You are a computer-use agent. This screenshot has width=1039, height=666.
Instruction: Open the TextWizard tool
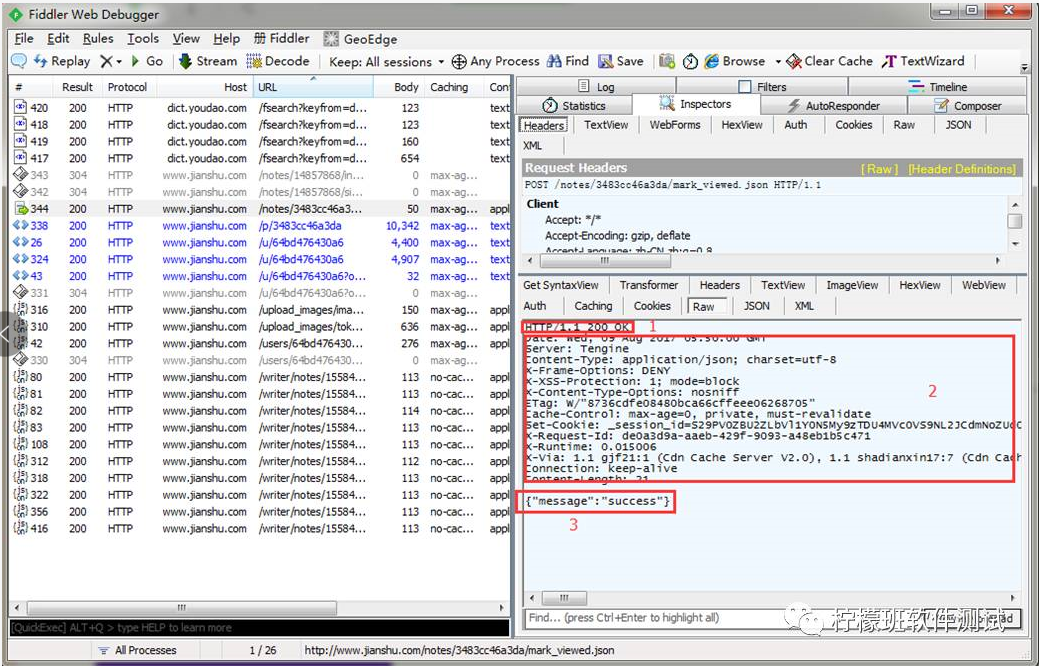coord(923,62)
